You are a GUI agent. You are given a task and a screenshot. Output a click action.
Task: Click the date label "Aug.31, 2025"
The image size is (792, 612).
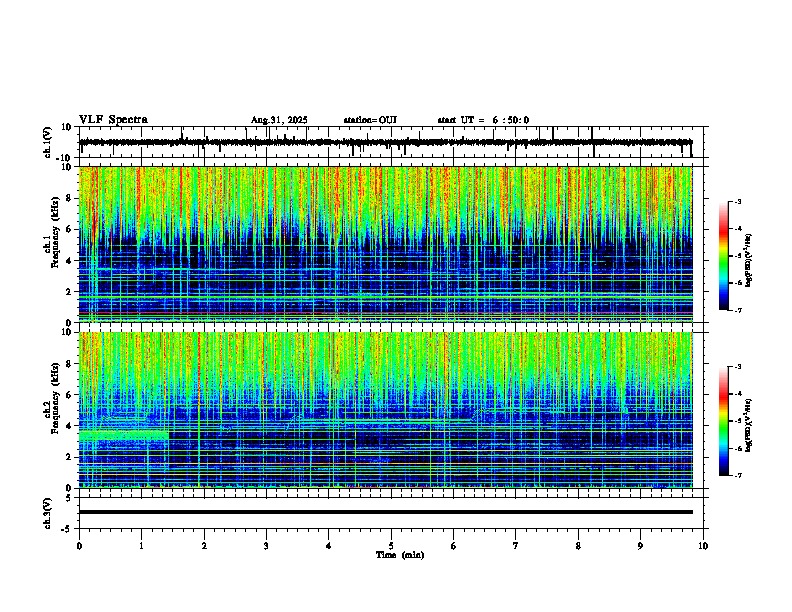(x=279, y=120)
